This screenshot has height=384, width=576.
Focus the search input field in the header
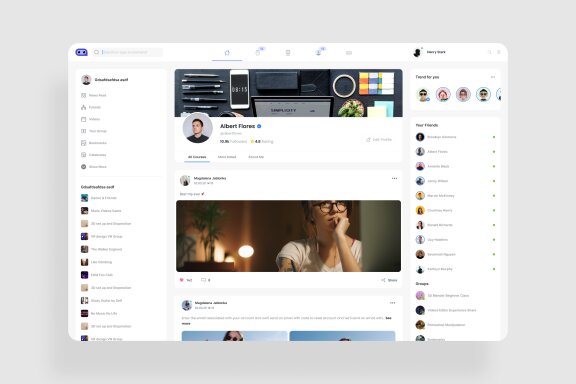[x=127, y=52]
